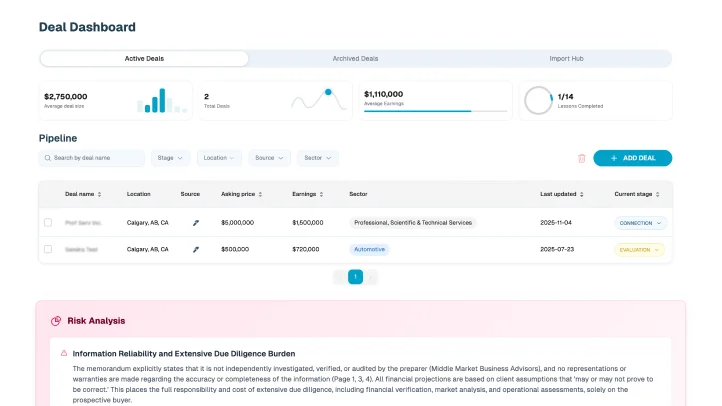Switch to the Active Deals tab
This screenshot has height=406, width=722.
click(x=144, y=58)
